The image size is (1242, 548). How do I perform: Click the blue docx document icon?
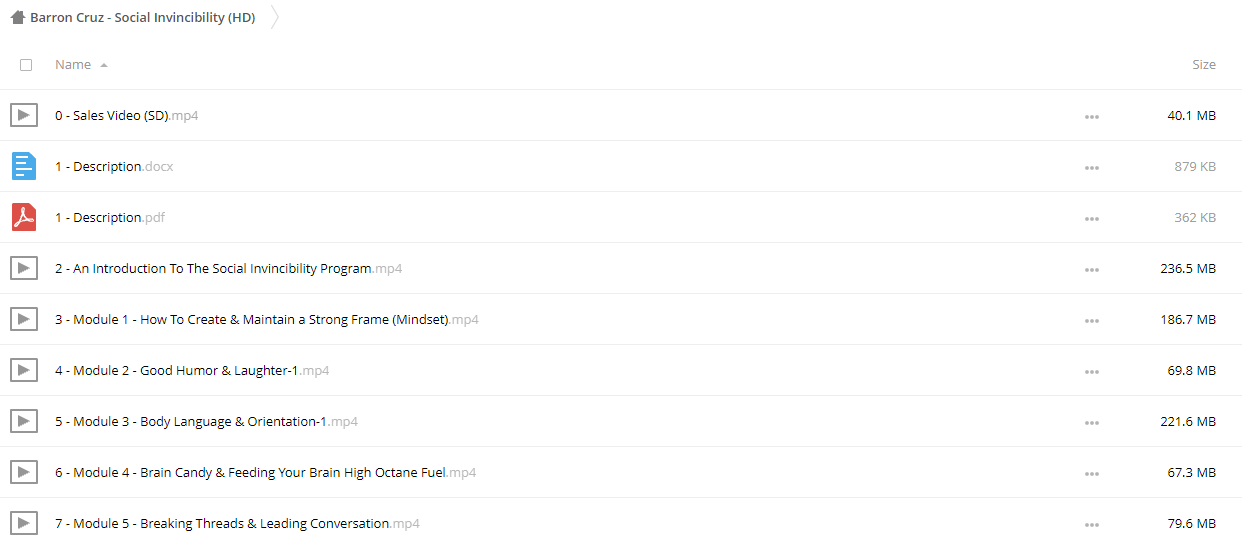point(24,166)
